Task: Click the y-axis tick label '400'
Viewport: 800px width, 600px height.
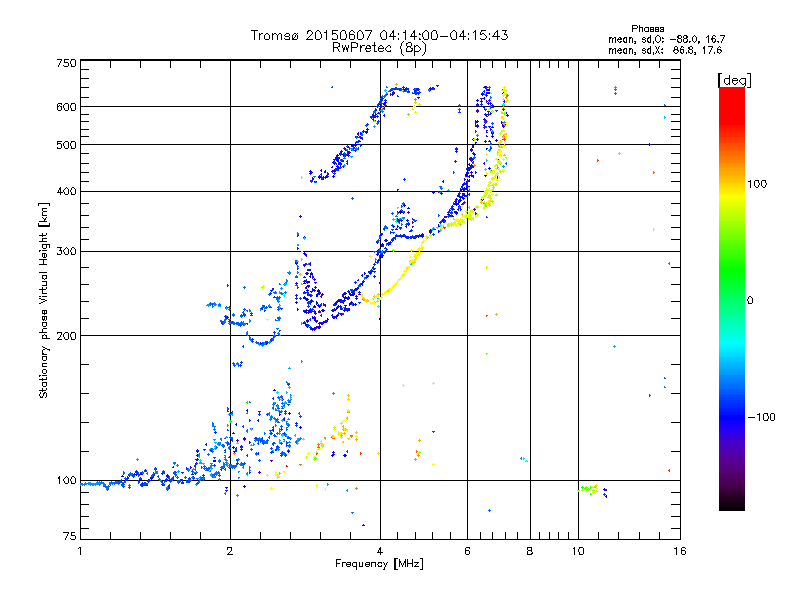Action: click(x=66, y=191)
